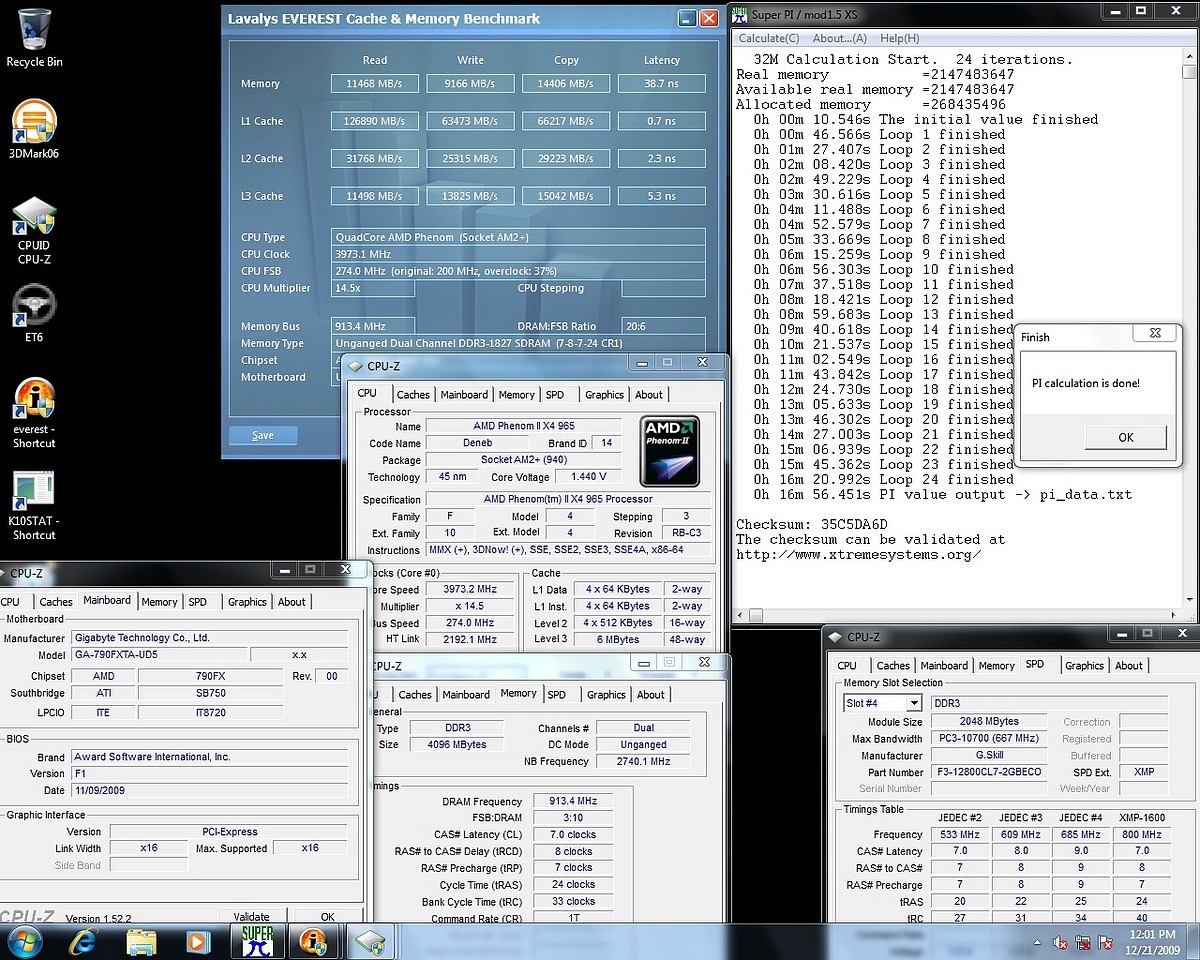
Task: Open the Windows Start menu
Action: pyautogui.click(x=24, y=941)
